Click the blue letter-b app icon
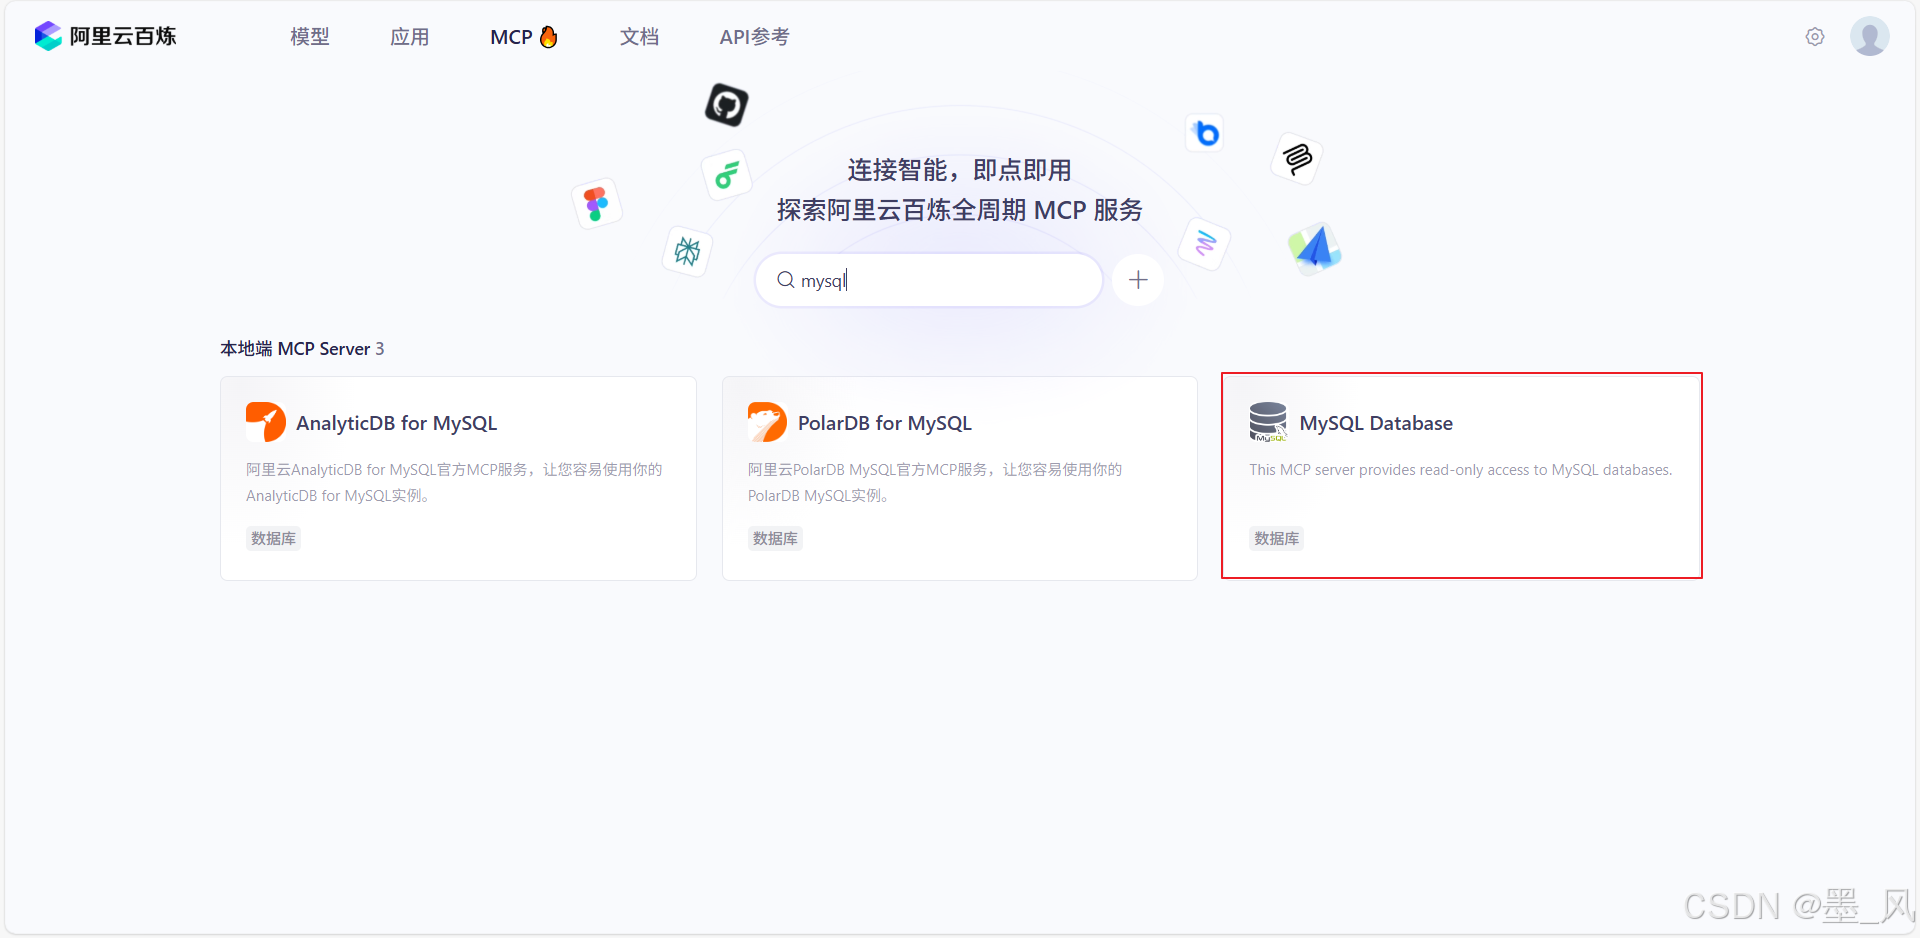1920x938 pixels. pos(1204,132)
